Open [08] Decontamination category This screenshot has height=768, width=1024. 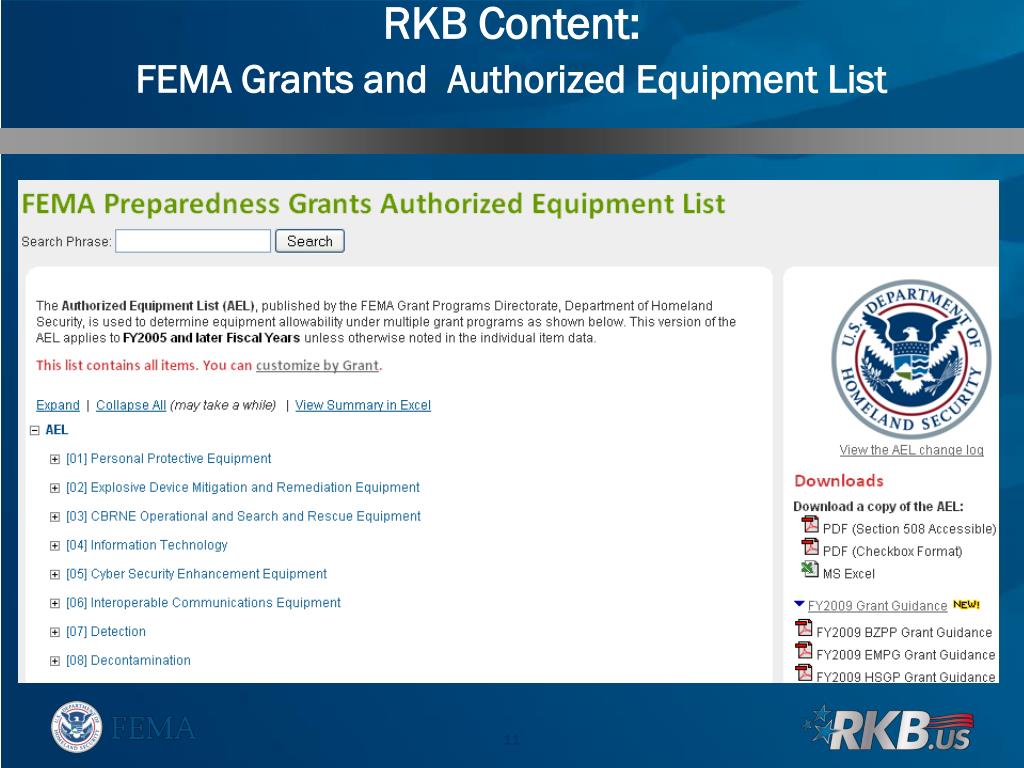coord(128,660)
